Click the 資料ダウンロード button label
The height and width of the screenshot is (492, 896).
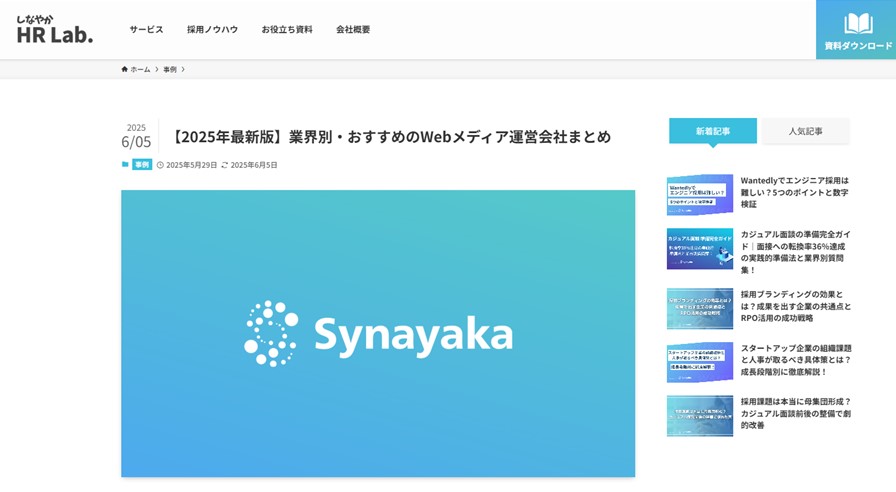pos(858,46)
